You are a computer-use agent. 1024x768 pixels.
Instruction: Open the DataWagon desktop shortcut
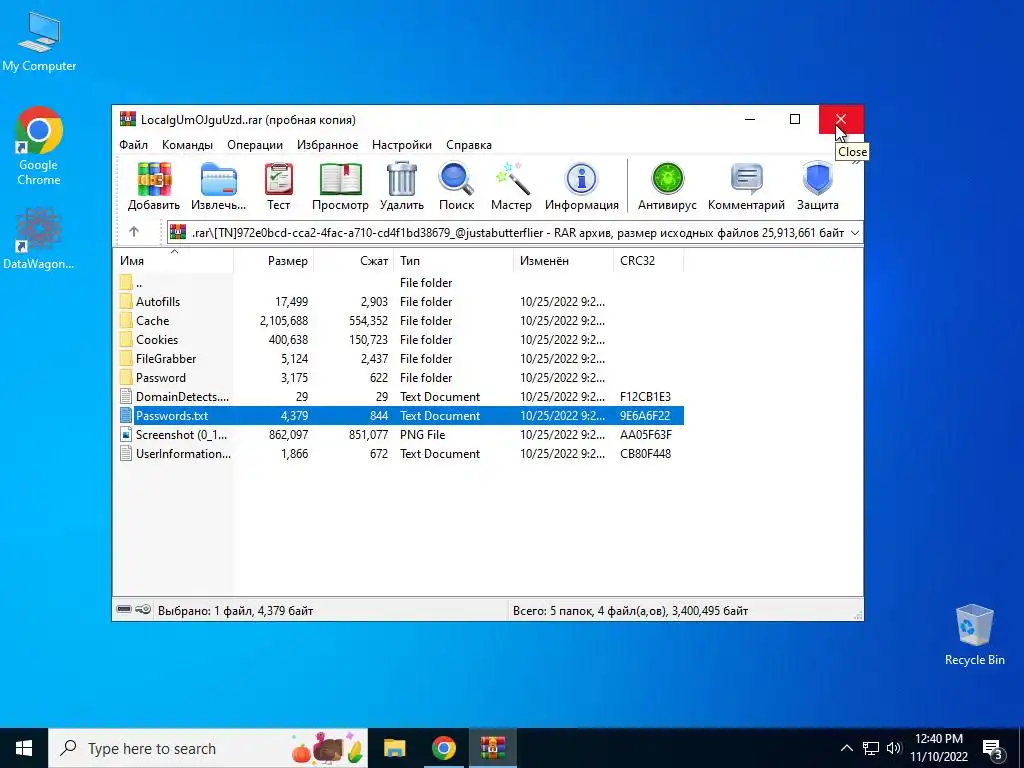[39, 239]
